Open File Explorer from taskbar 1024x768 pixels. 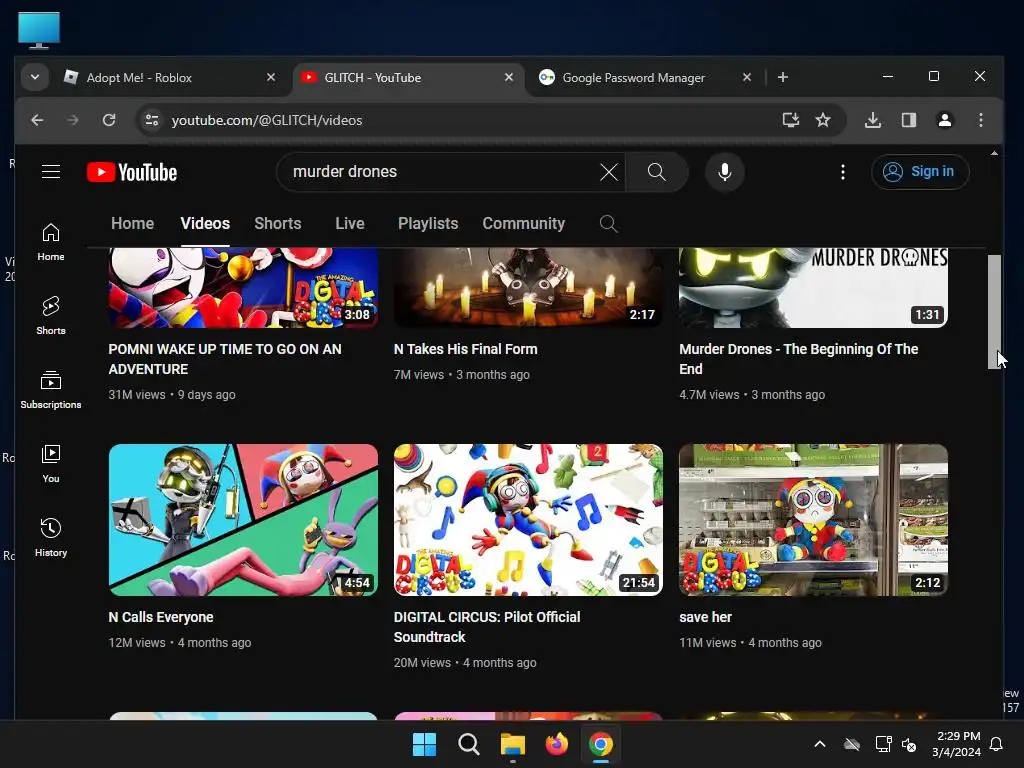coord(513,744)
